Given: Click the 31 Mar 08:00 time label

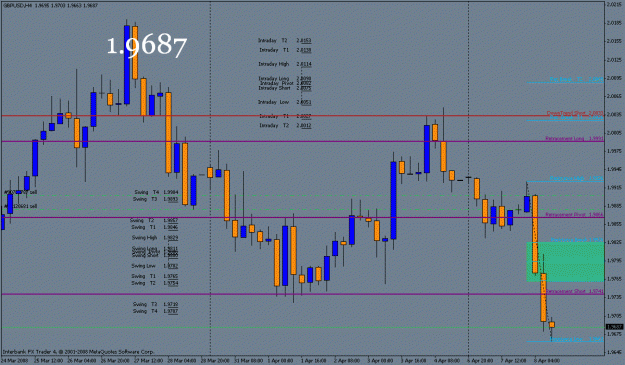Looking at the screenshot, I should pos(249,361).
